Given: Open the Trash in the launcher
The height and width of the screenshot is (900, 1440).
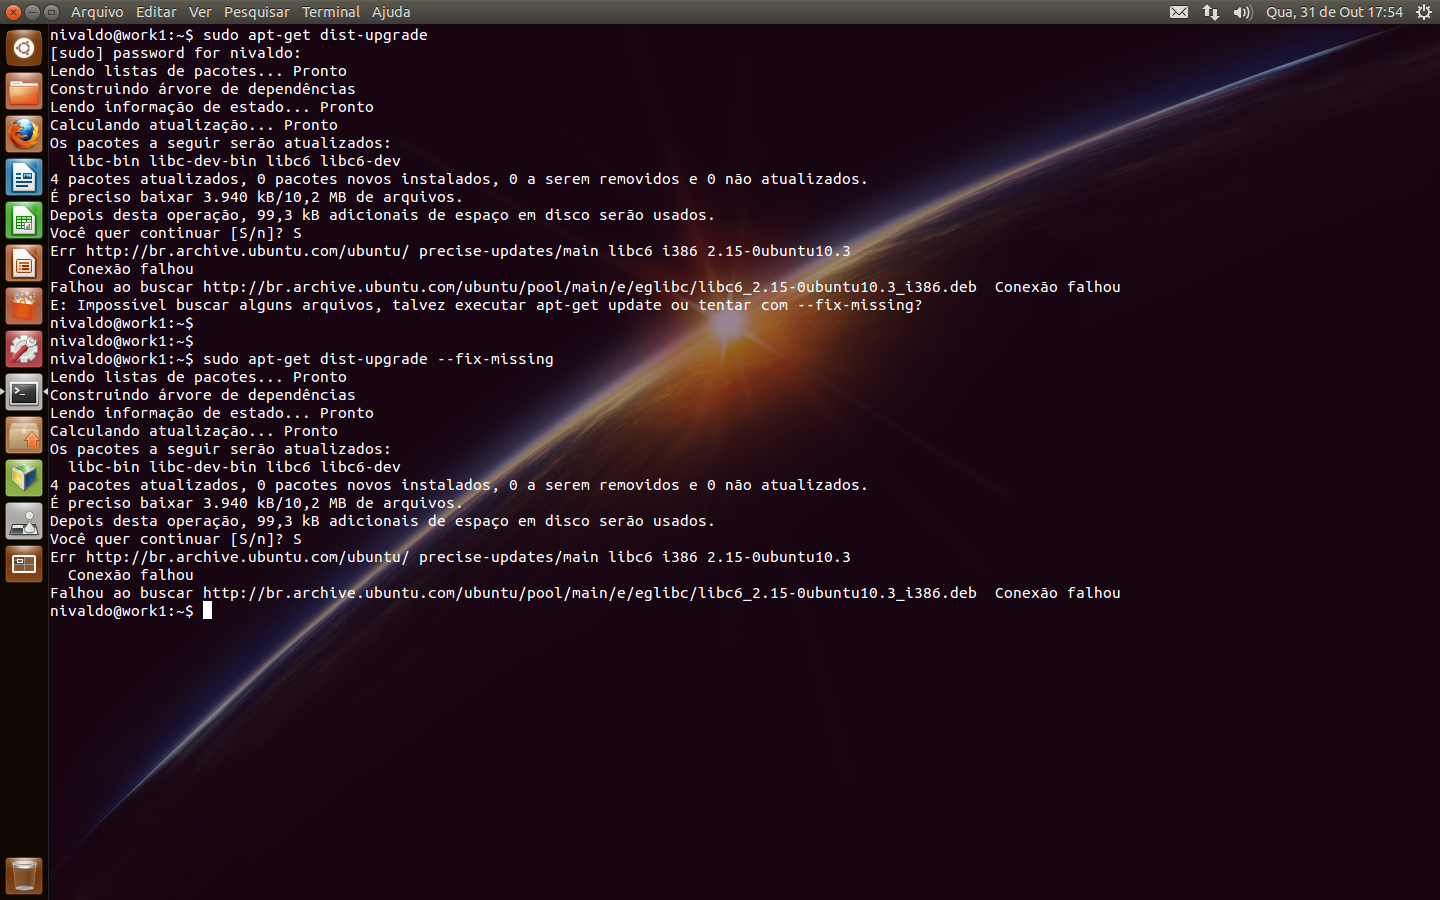Looking at the screenshot, I should click(x=24, y=876).
